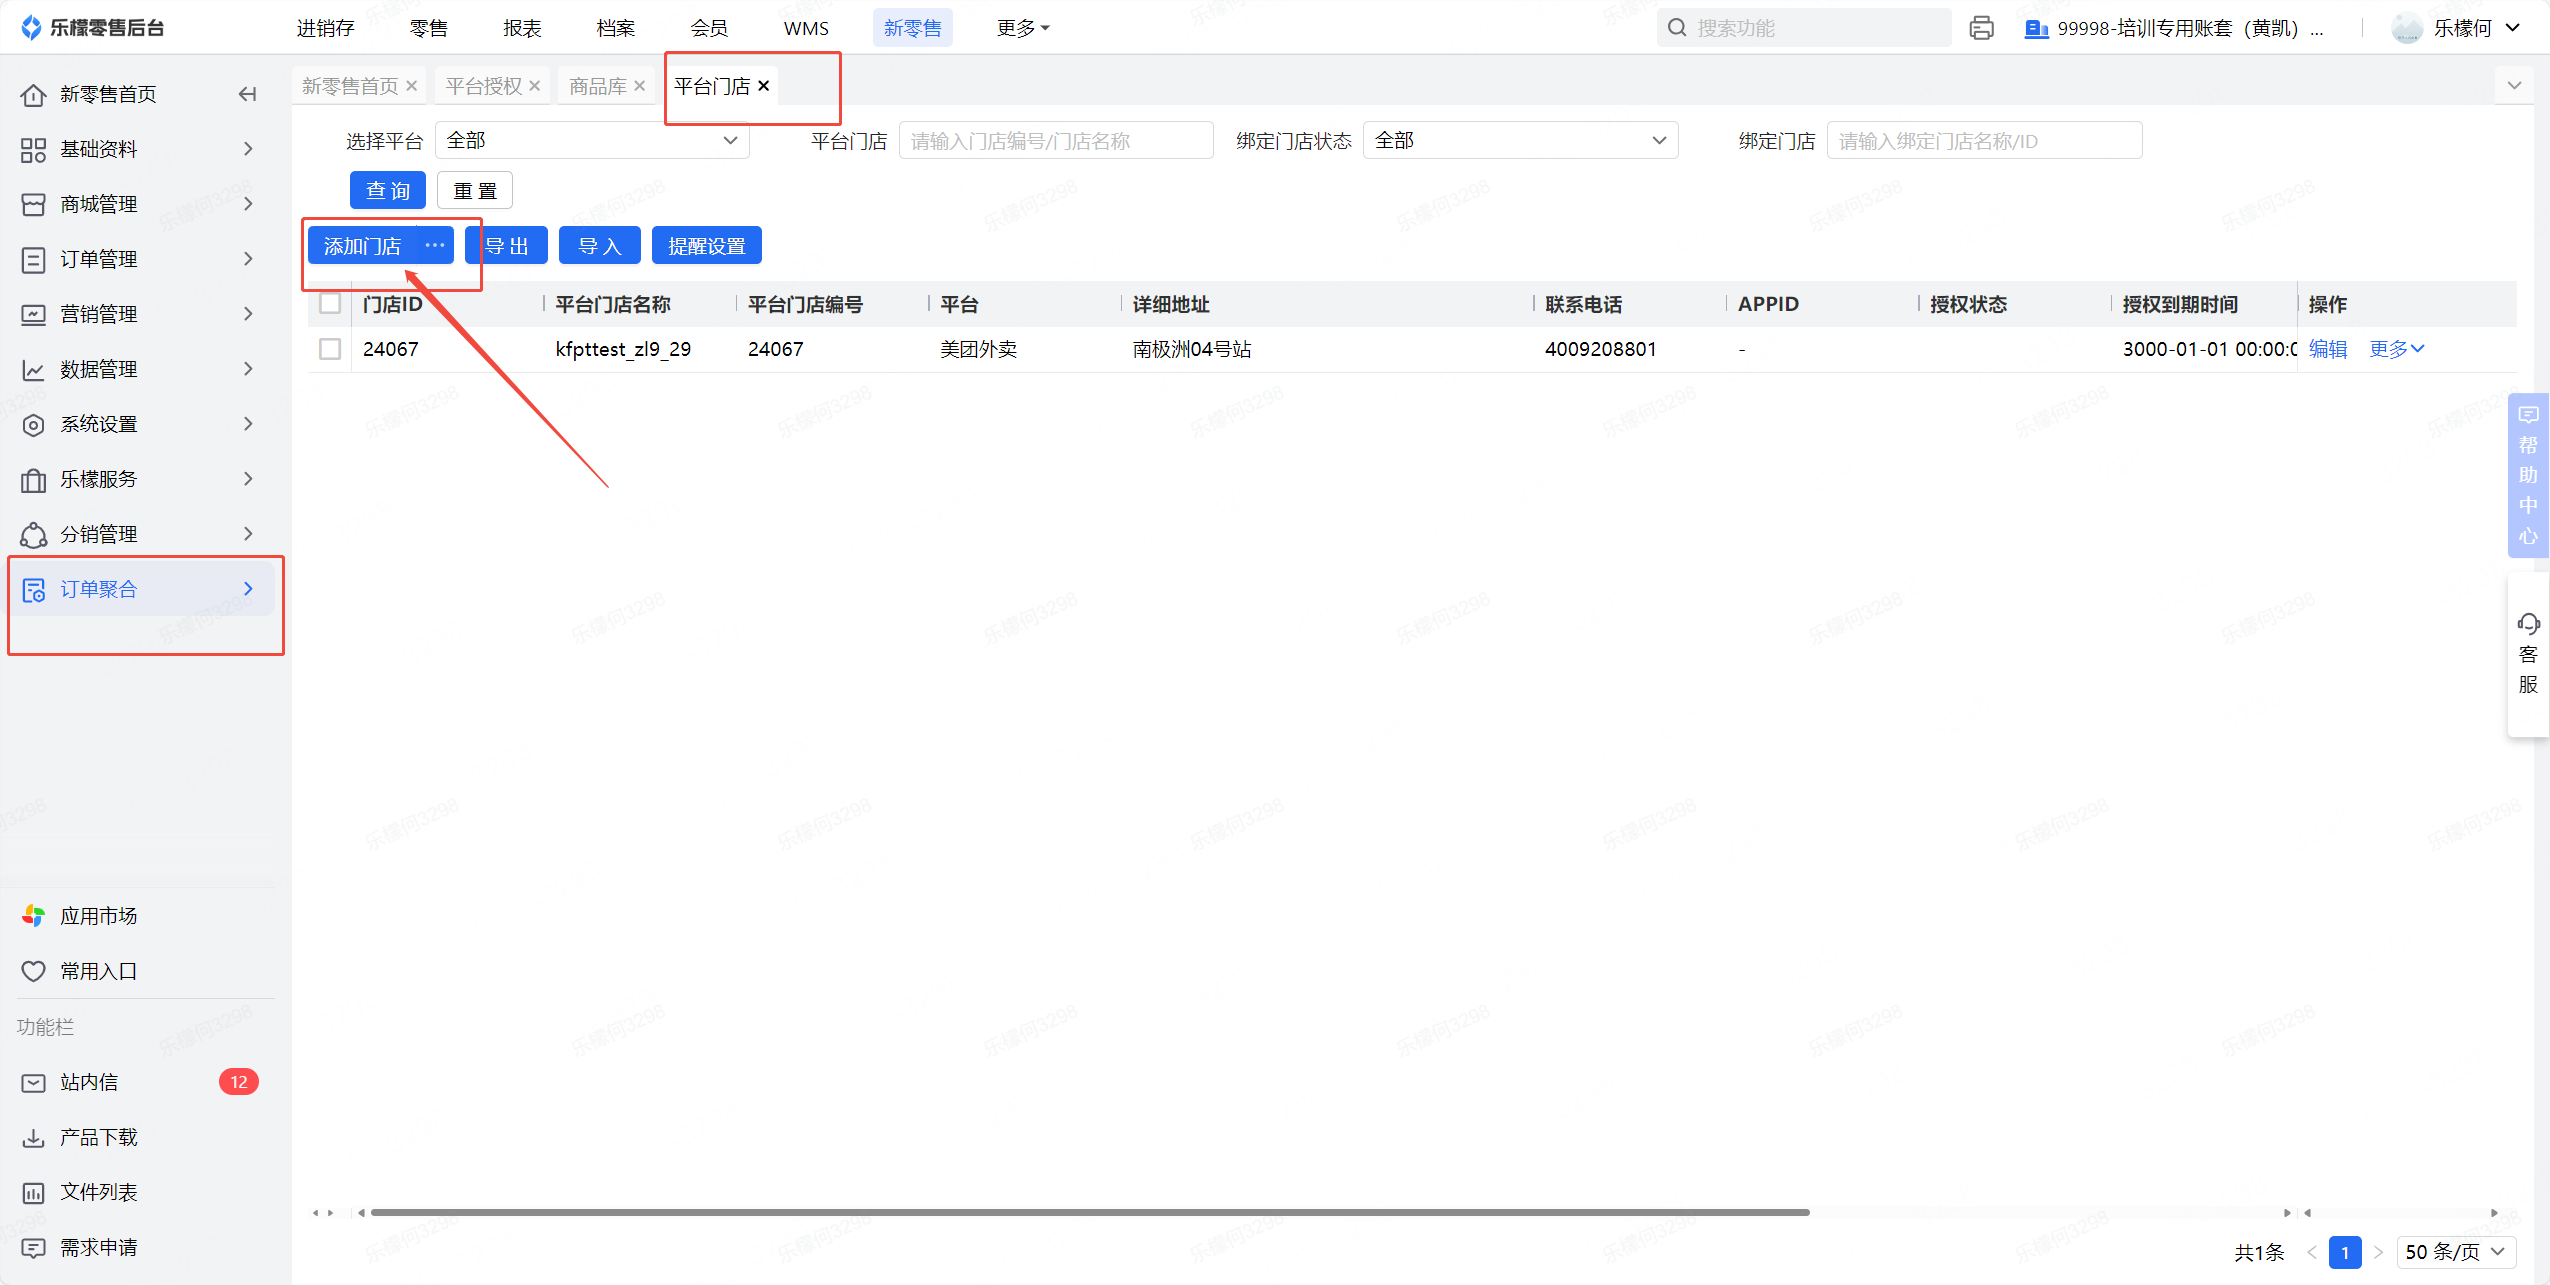Screen dimensions: 2550x1285
Task: Switch to the WMS menu
Action: click(806, 28)
